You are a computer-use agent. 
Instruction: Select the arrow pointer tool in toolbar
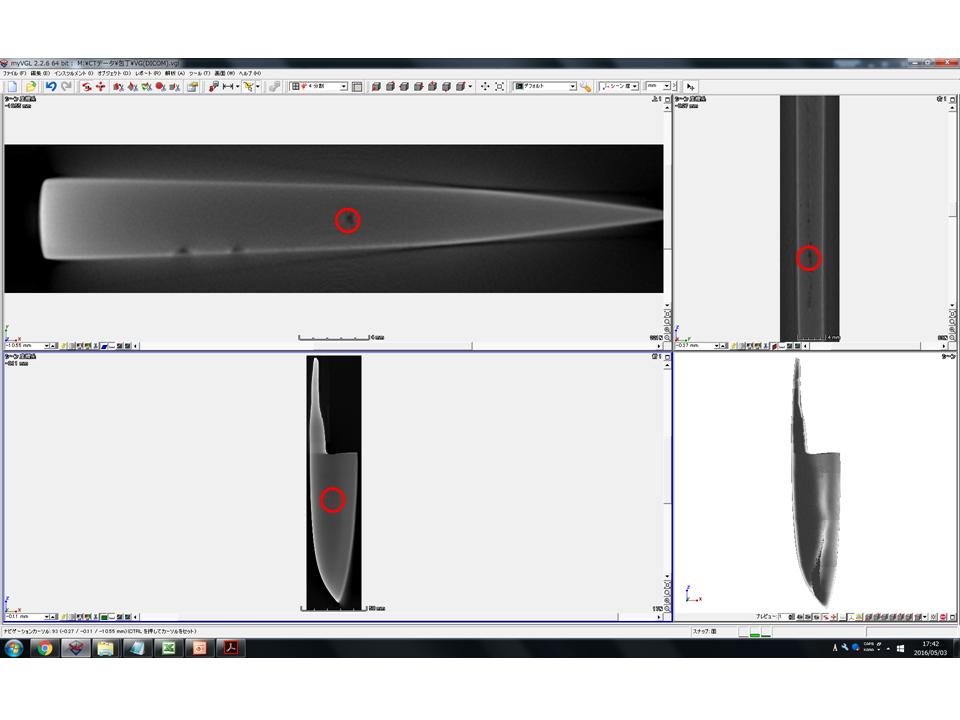(x=691, y=87)
